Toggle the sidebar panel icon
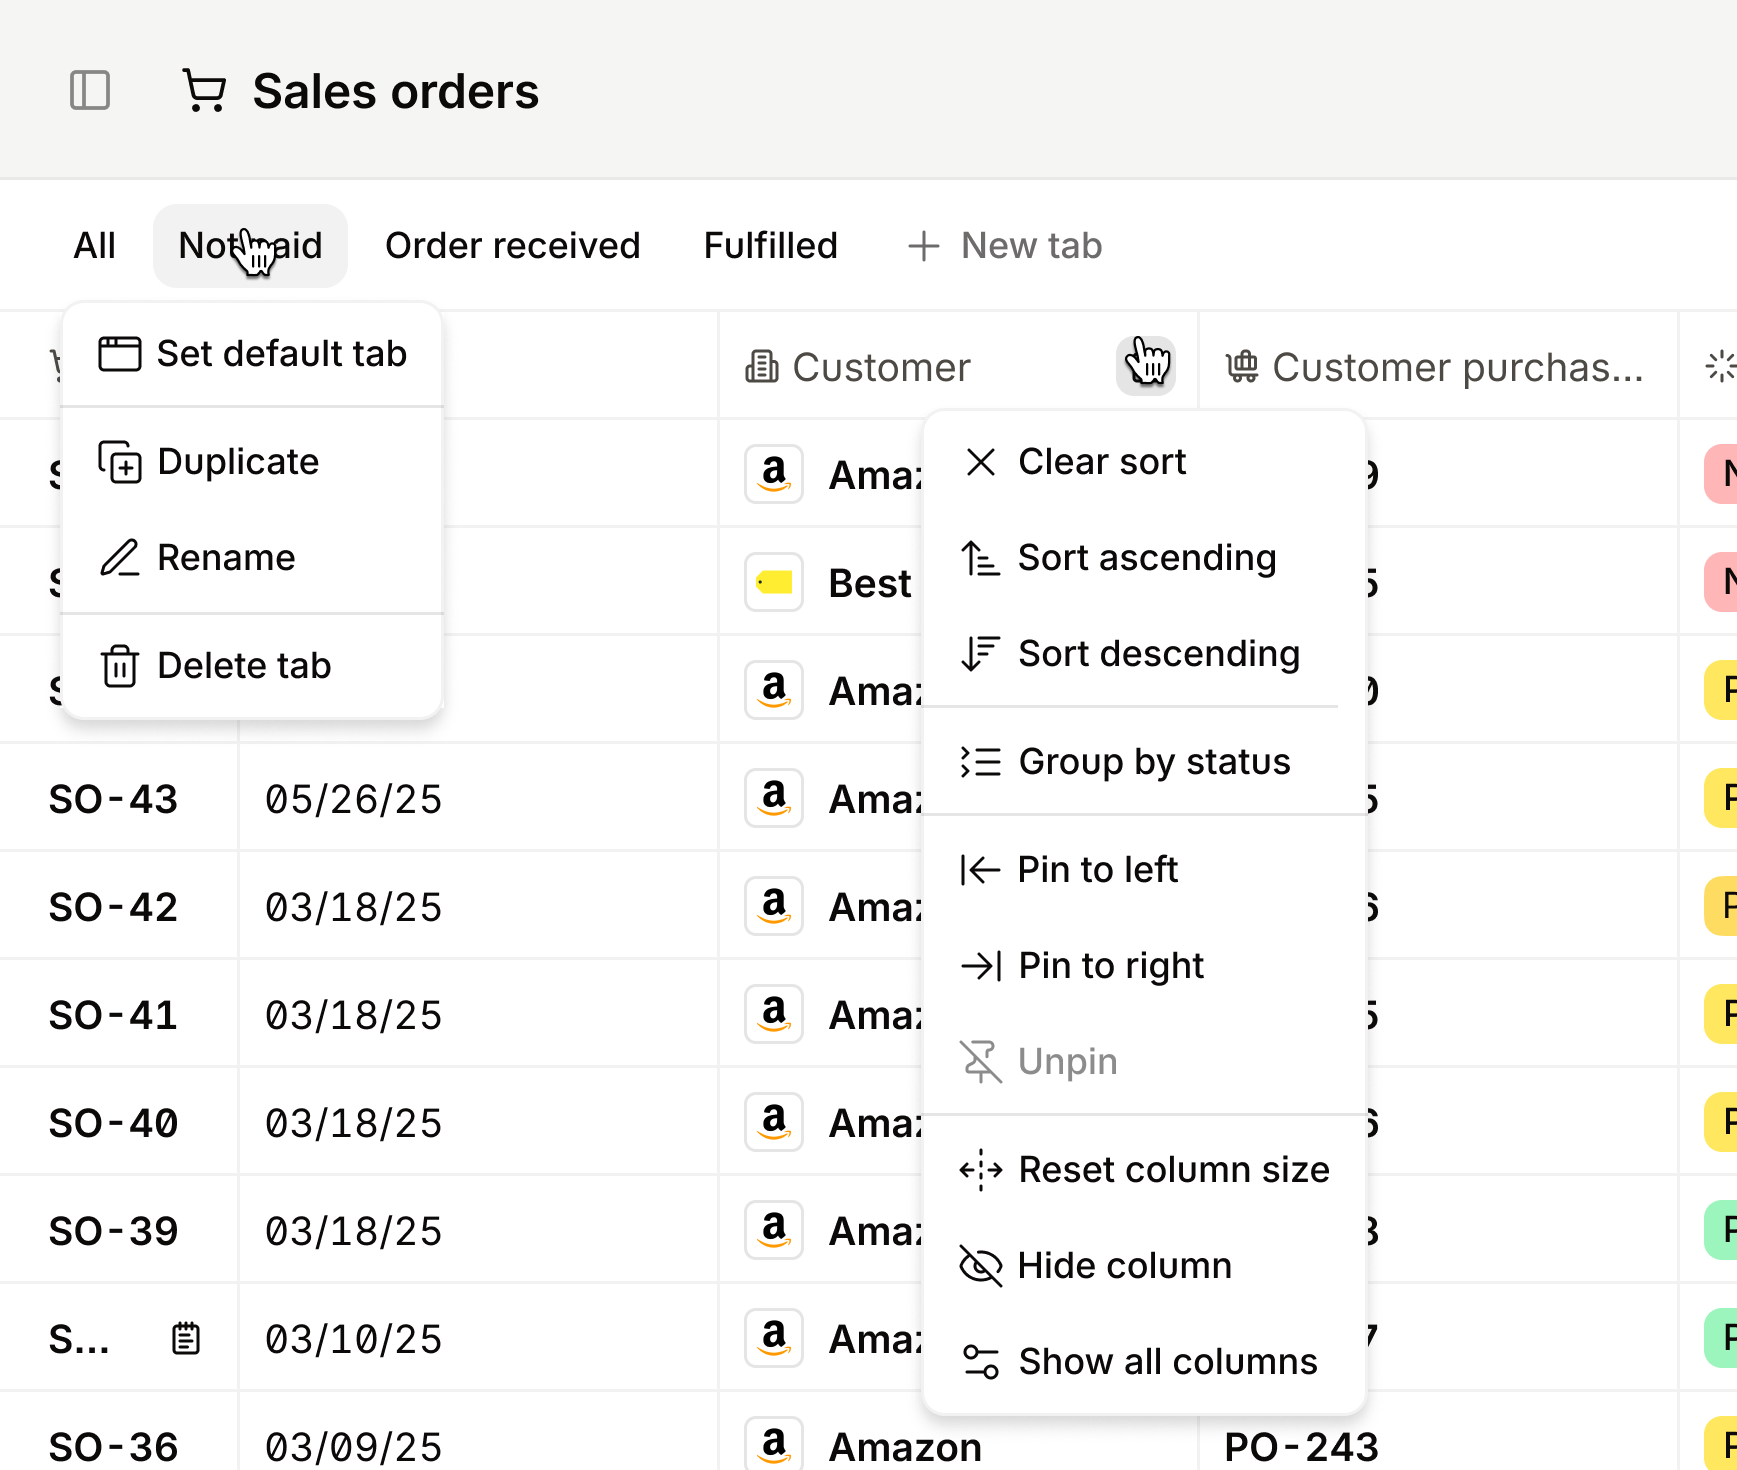The image size is (1737, 1470). pyautogui.click(x=90, y=91)
